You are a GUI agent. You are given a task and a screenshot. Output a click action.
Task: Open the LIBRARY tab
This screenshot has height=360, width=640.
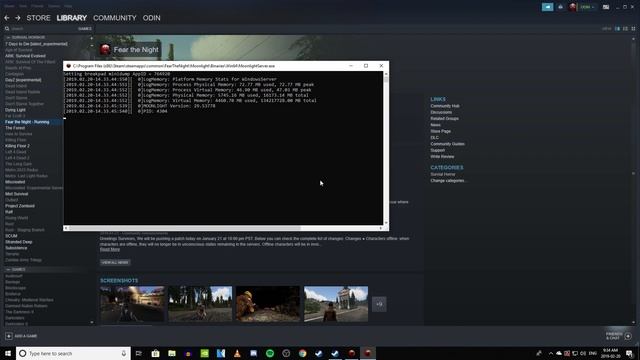click(71, 18)
